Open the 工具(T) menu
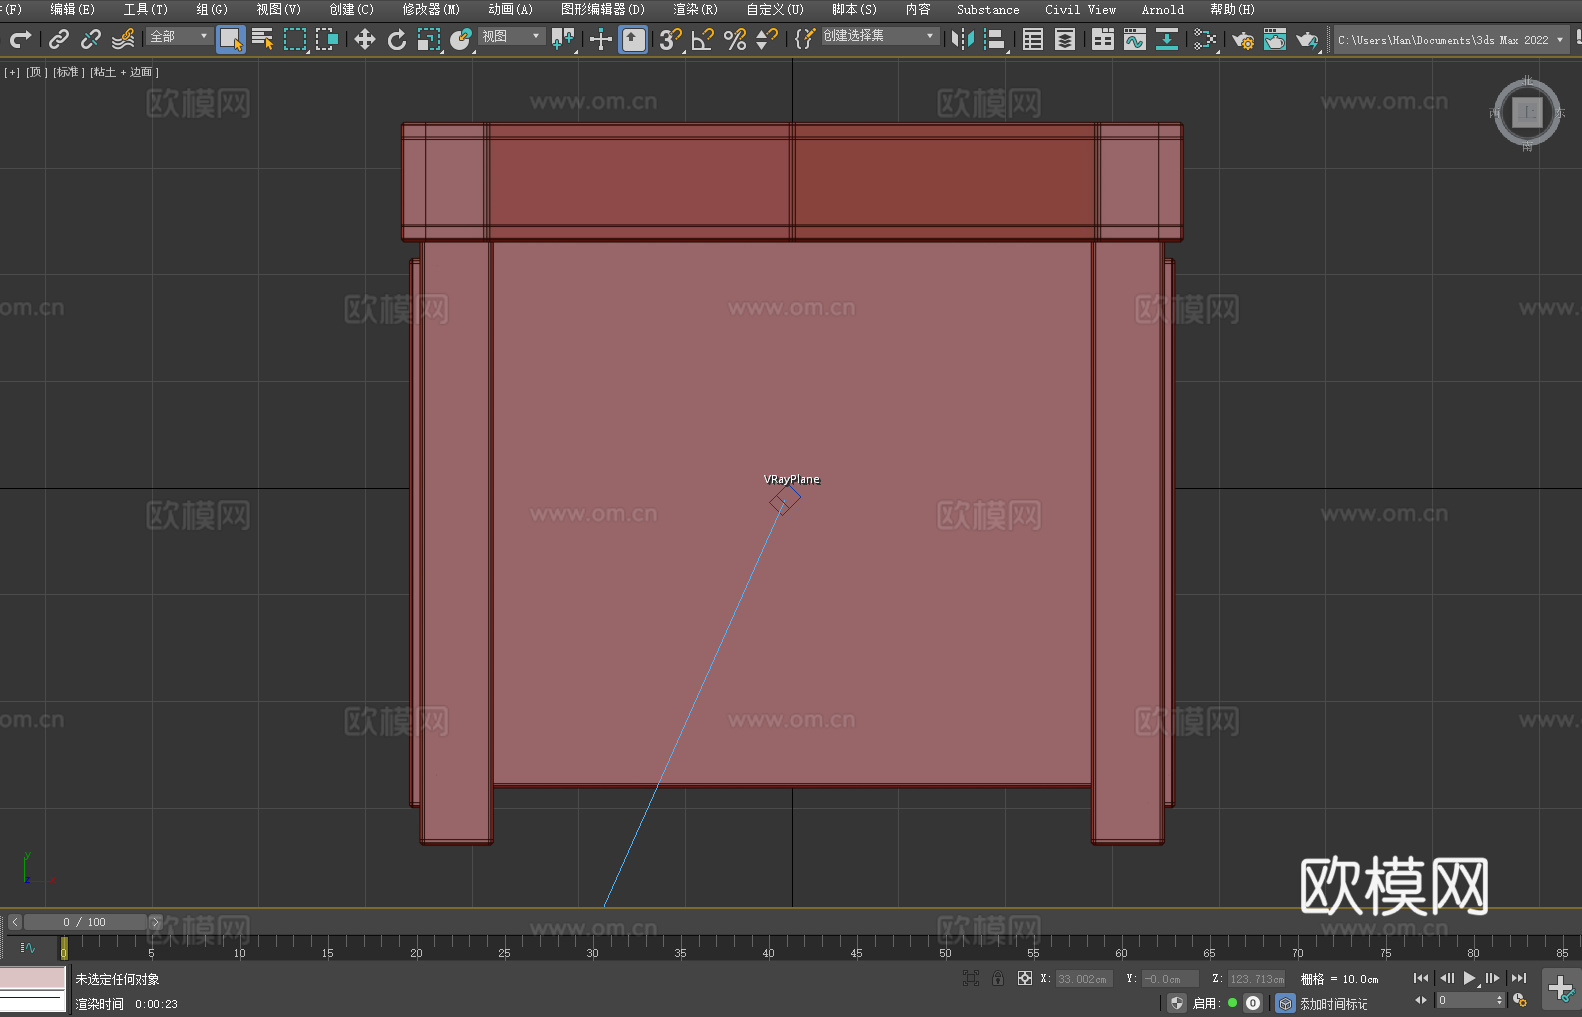This screenshot has width=1582, height=1017. (145, 9)
